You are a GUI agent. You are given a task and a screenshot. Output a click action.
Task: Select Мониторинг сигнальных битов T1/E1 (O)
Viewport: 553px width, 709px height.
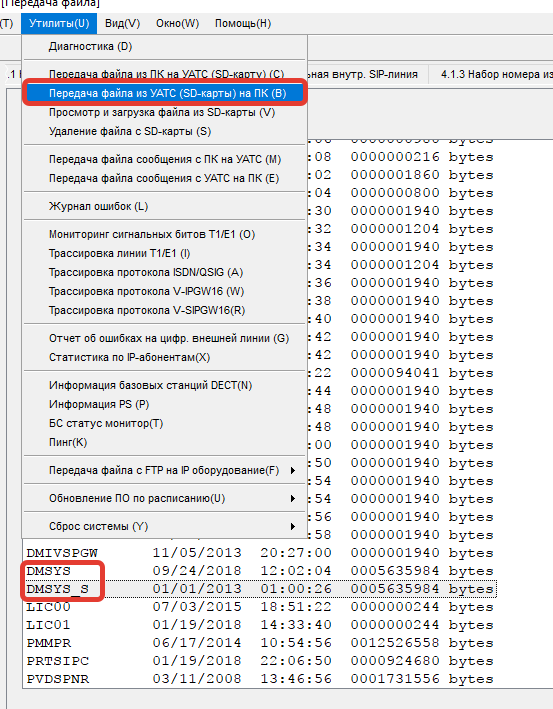[x=165, y=235]
